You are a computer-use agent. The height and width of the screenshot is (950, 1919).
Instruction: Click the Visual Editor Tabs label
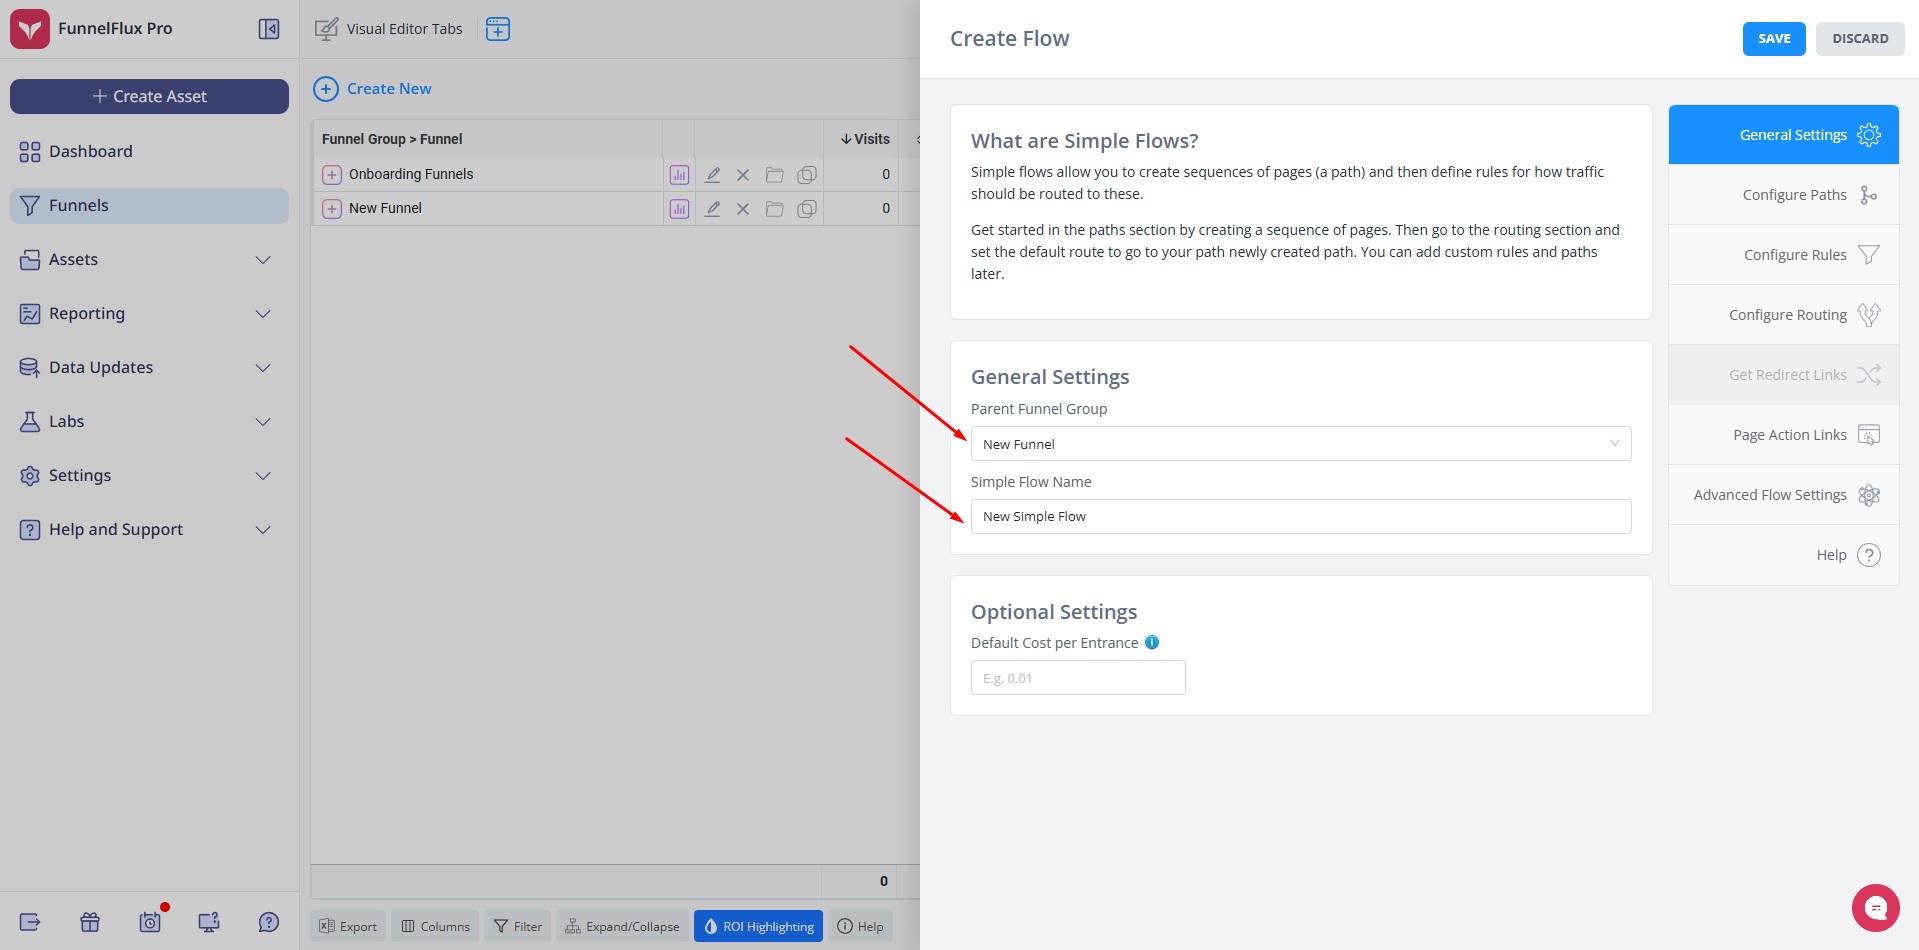click(x=404, y=29)
